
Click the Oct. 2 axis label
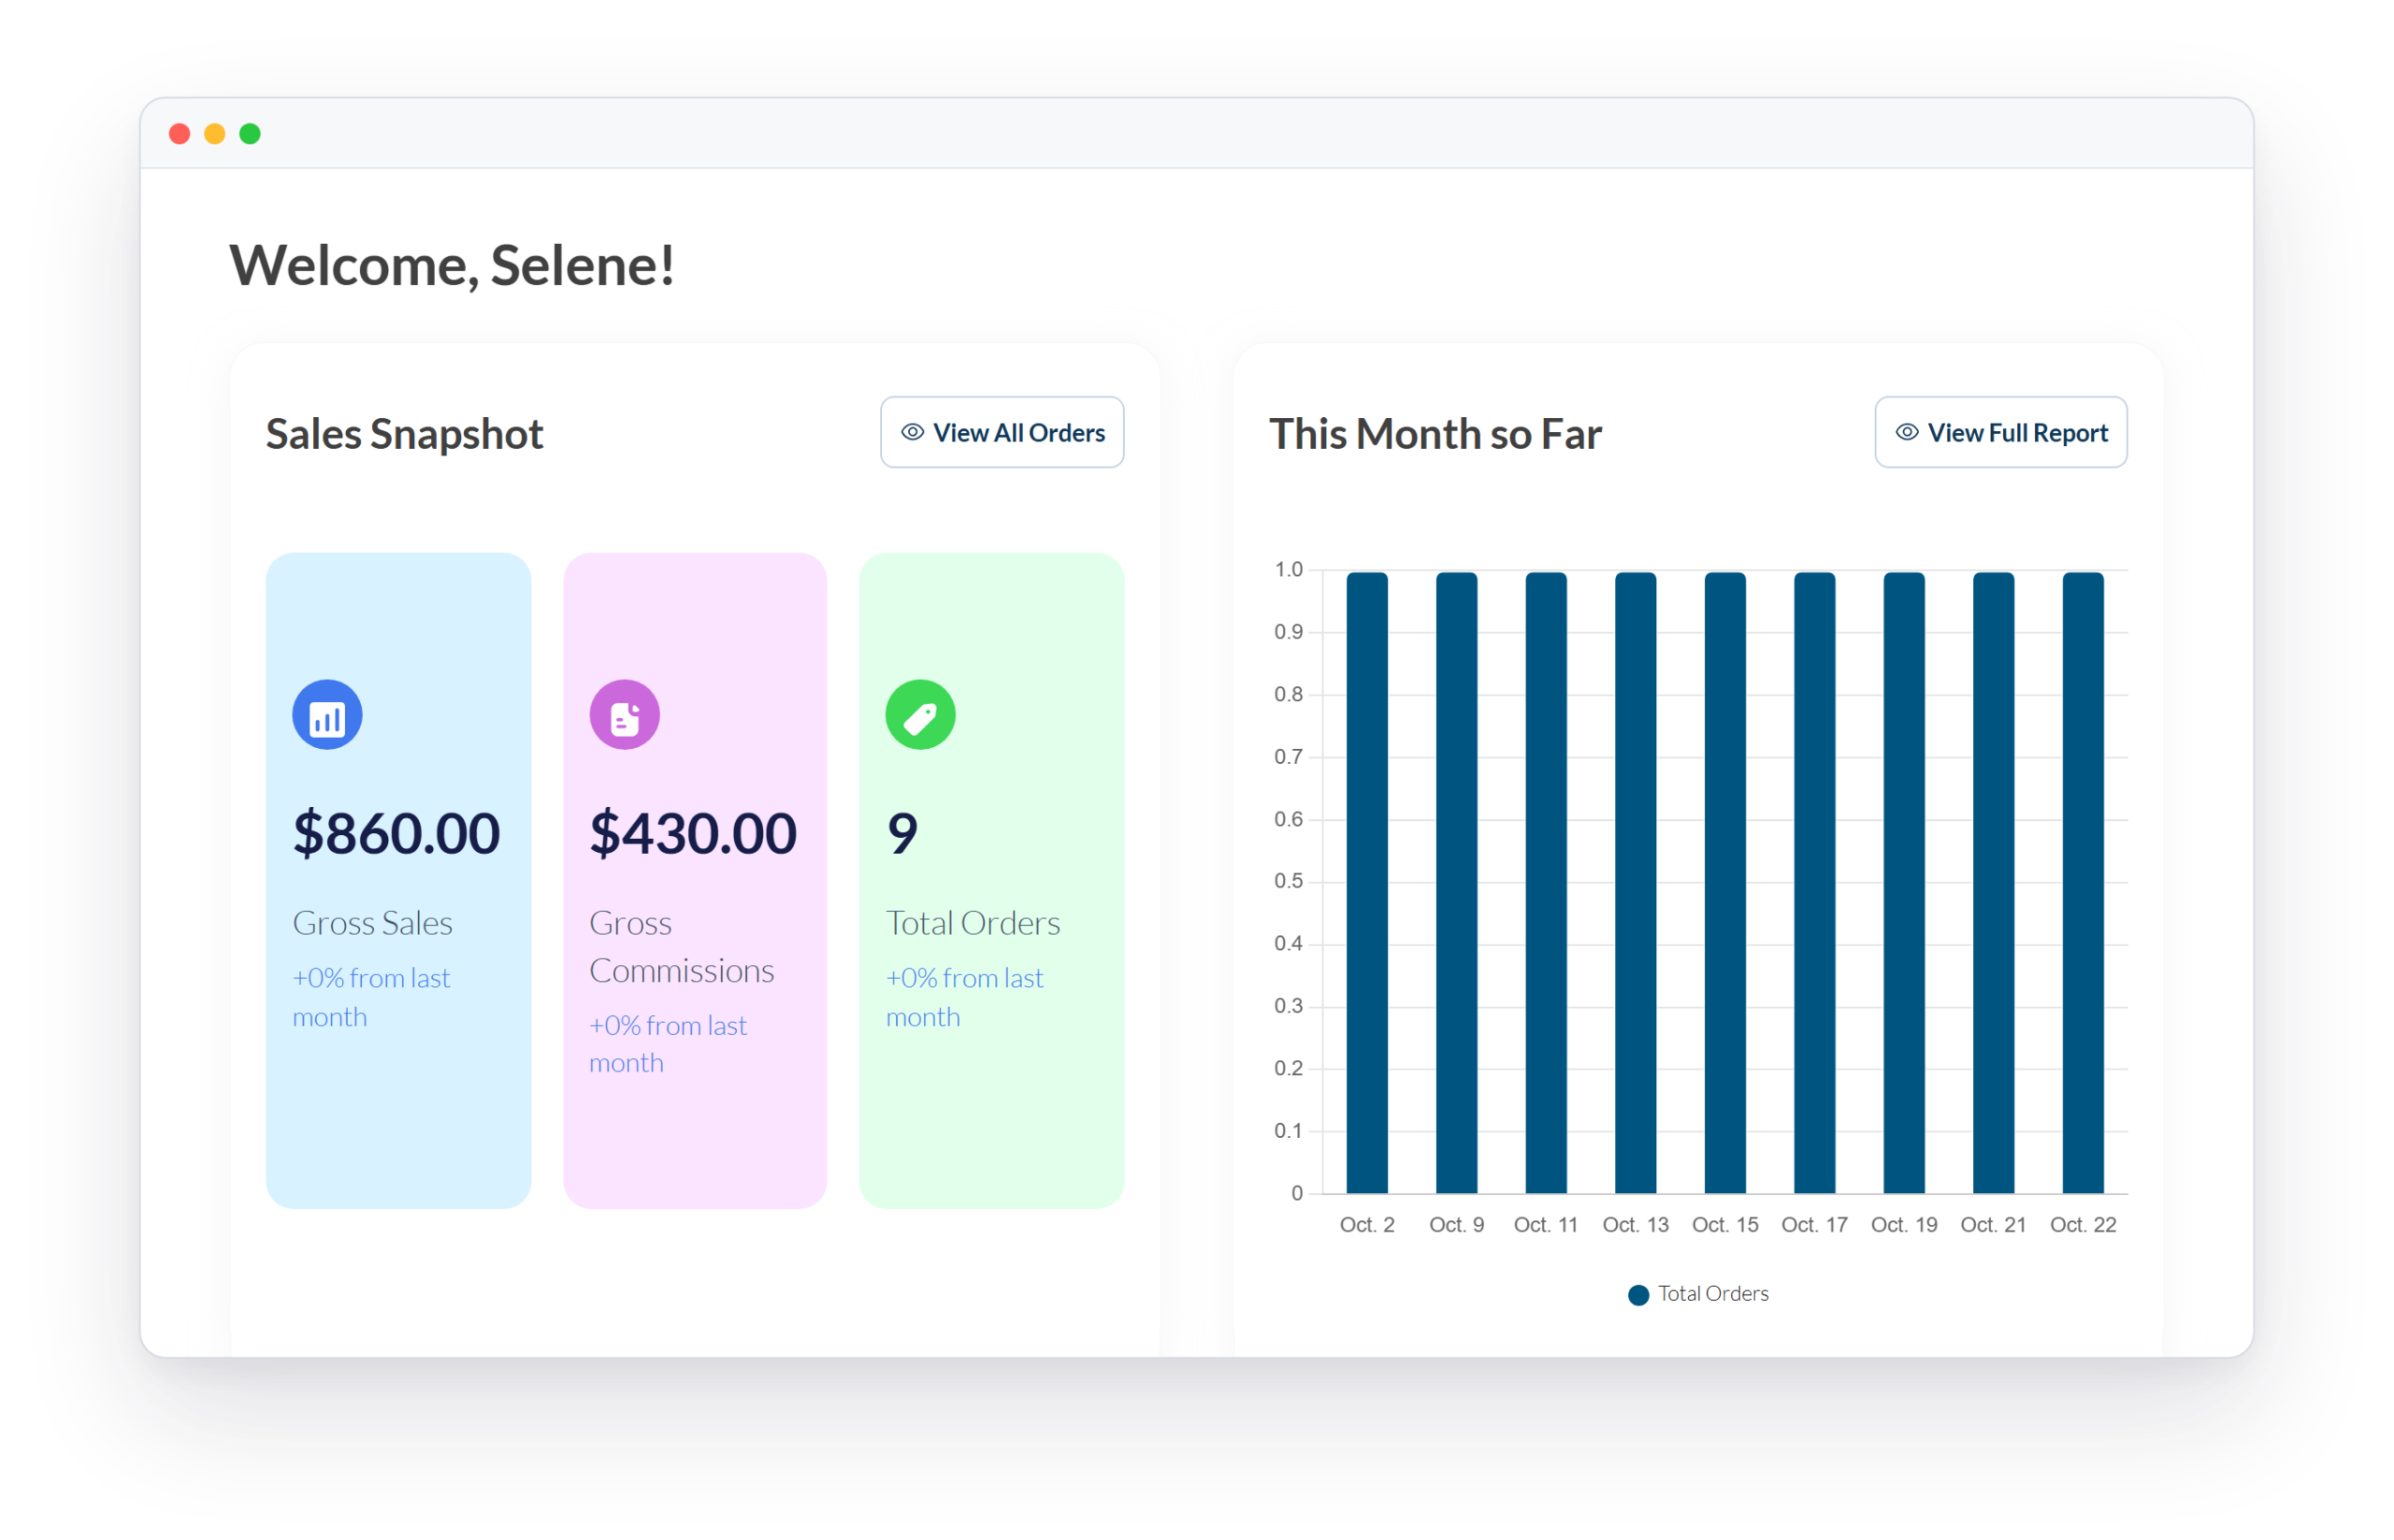[x=1367, y=1225]
